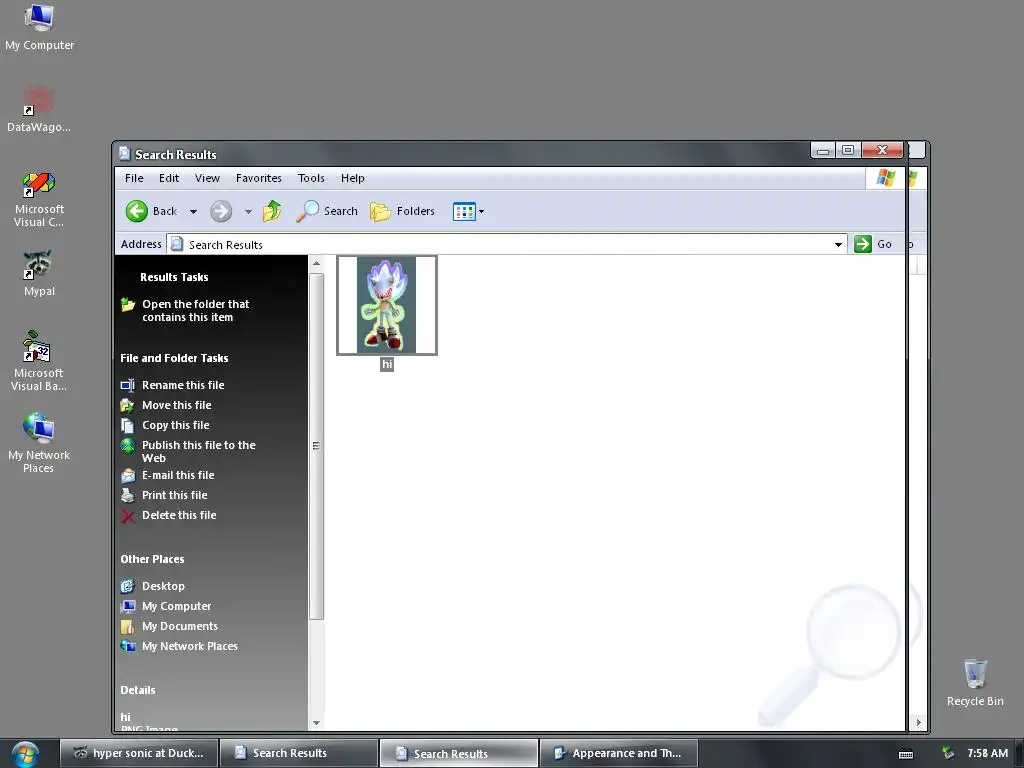
Task: Click the keyboard icon in system tray
Action: [x=906, y=754]
